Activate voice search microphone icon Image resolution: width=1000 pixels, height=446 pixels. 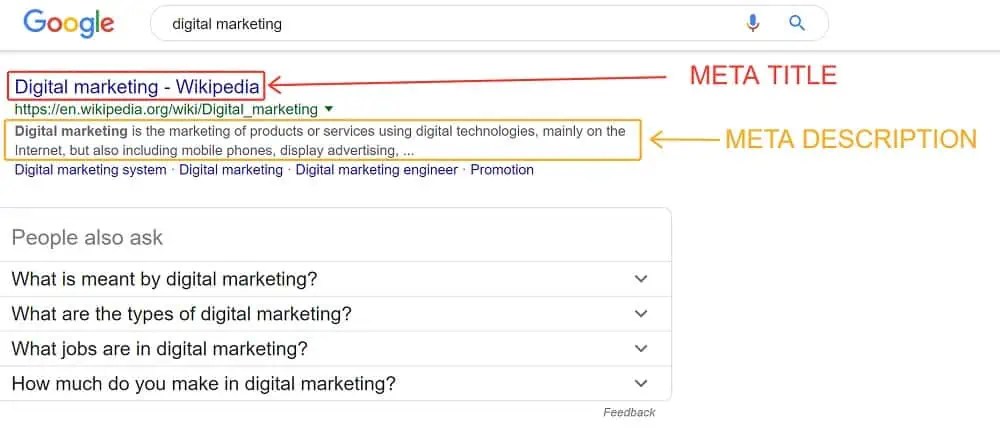click(x=753, y=24)
